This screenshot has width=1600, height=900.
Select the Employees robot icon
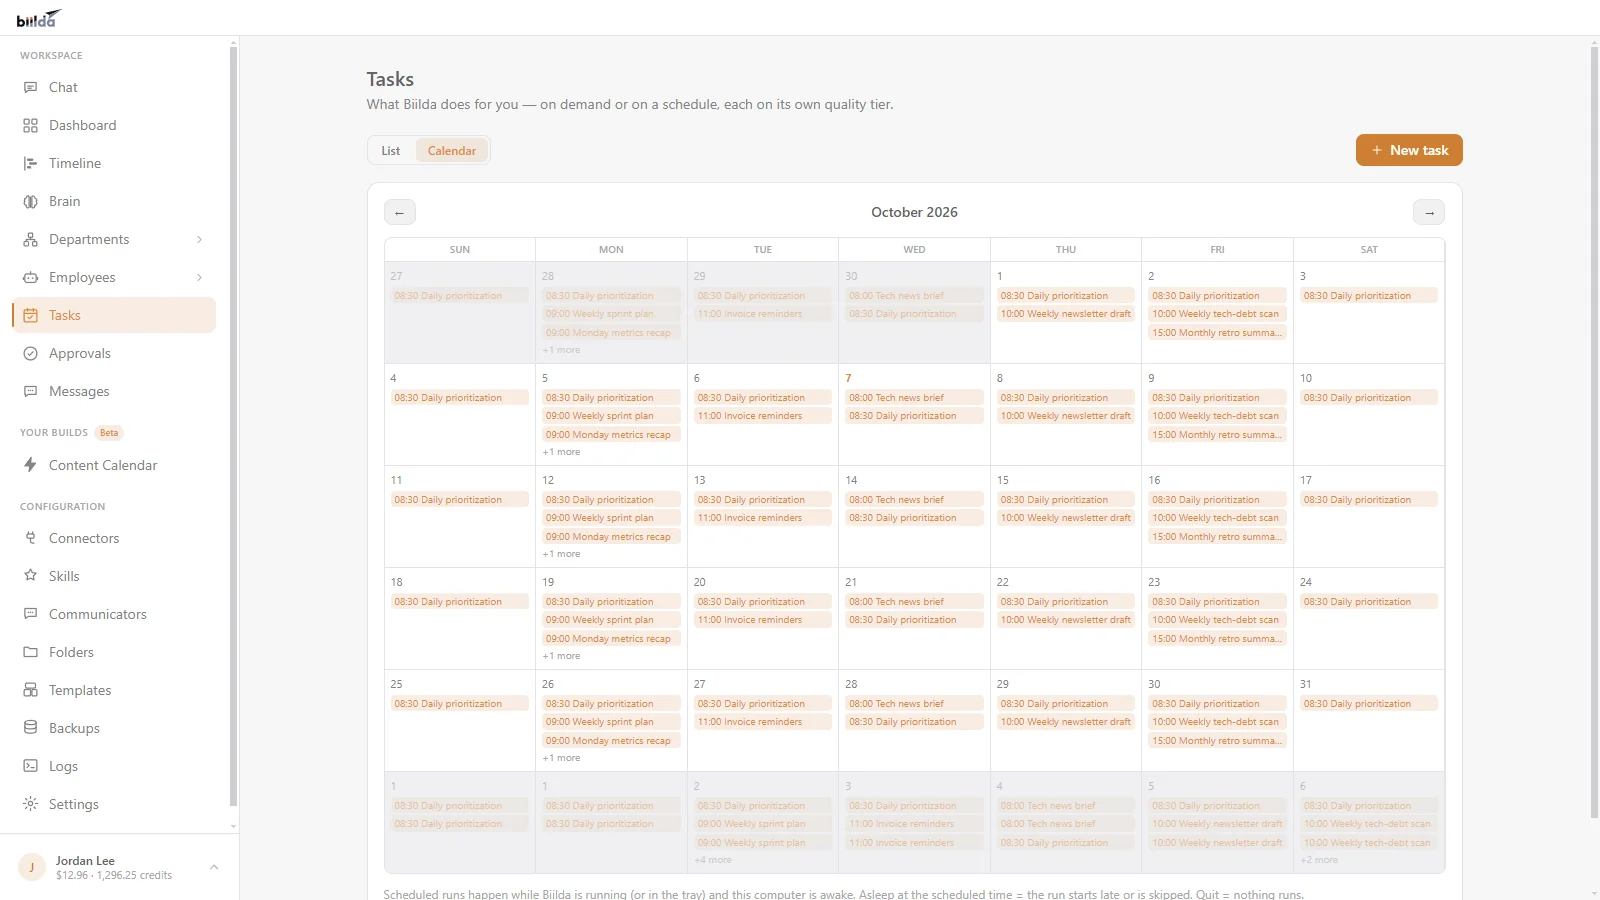pyautogui.click(x=30, y=277)
